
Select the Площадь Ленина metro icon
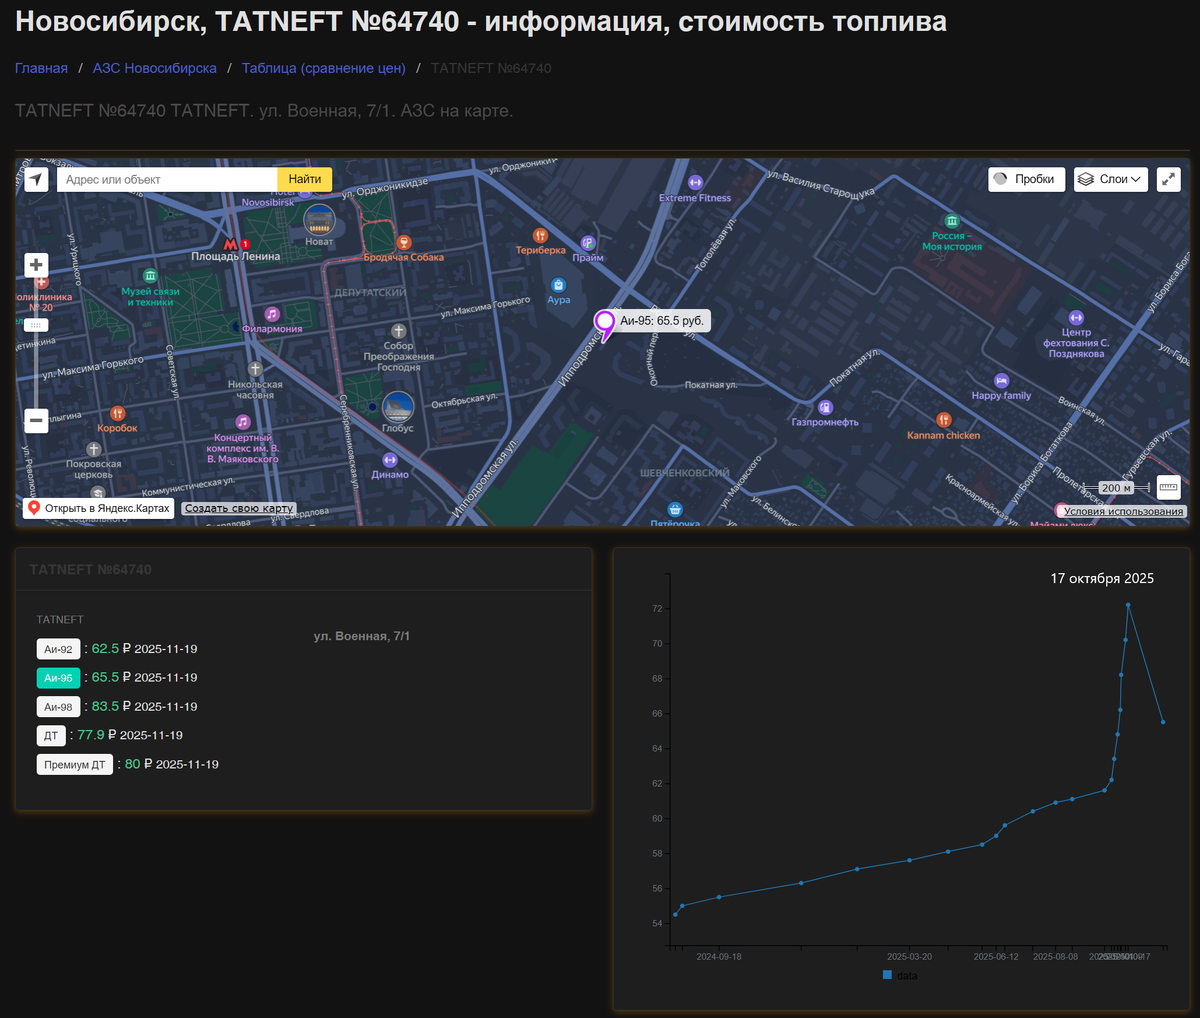tap(231, 244)
